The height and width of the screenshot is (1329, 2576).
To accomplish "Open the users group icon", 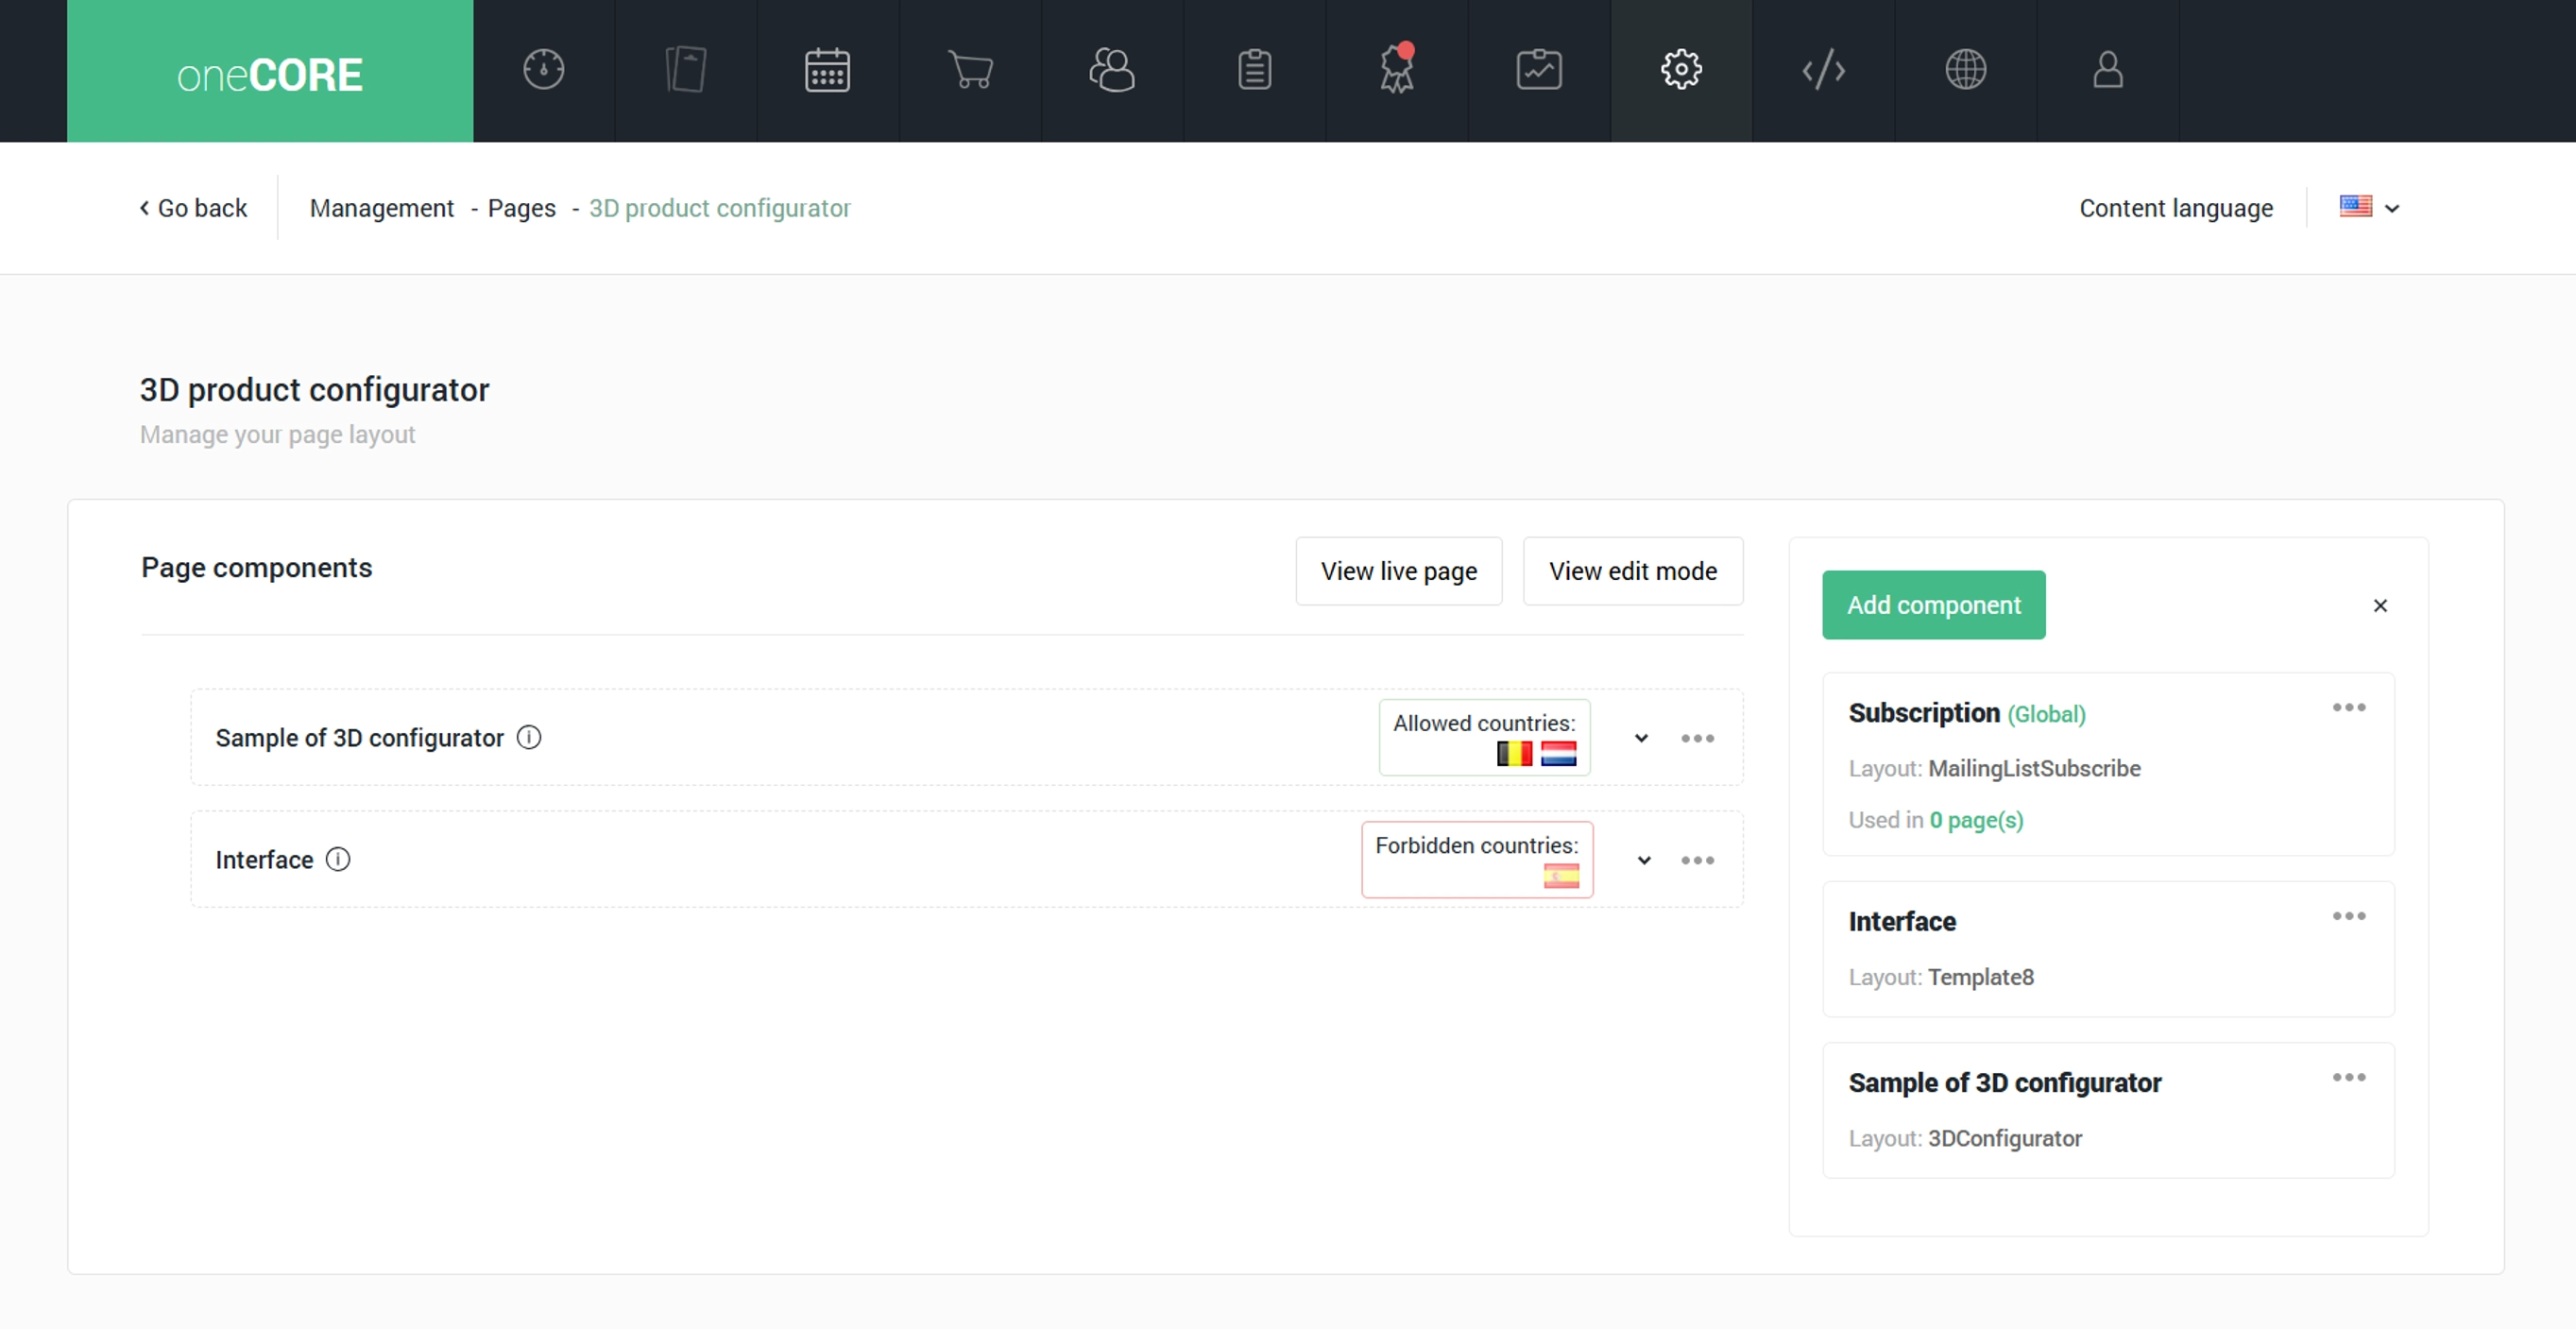I will click(x=1112, y=70).
